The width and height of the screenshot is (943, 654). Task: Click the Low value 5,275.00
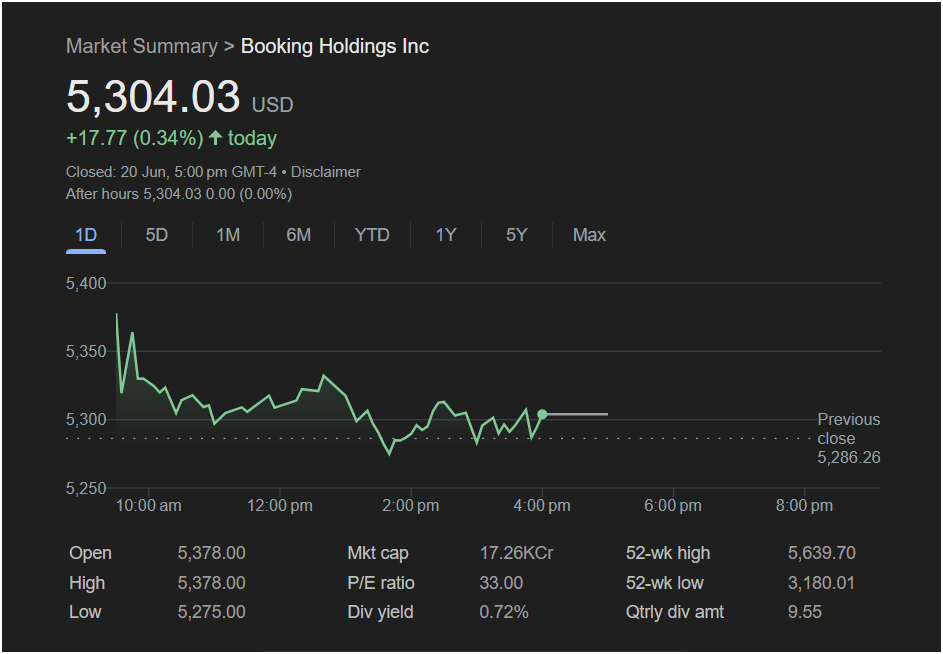pos(211,612)
